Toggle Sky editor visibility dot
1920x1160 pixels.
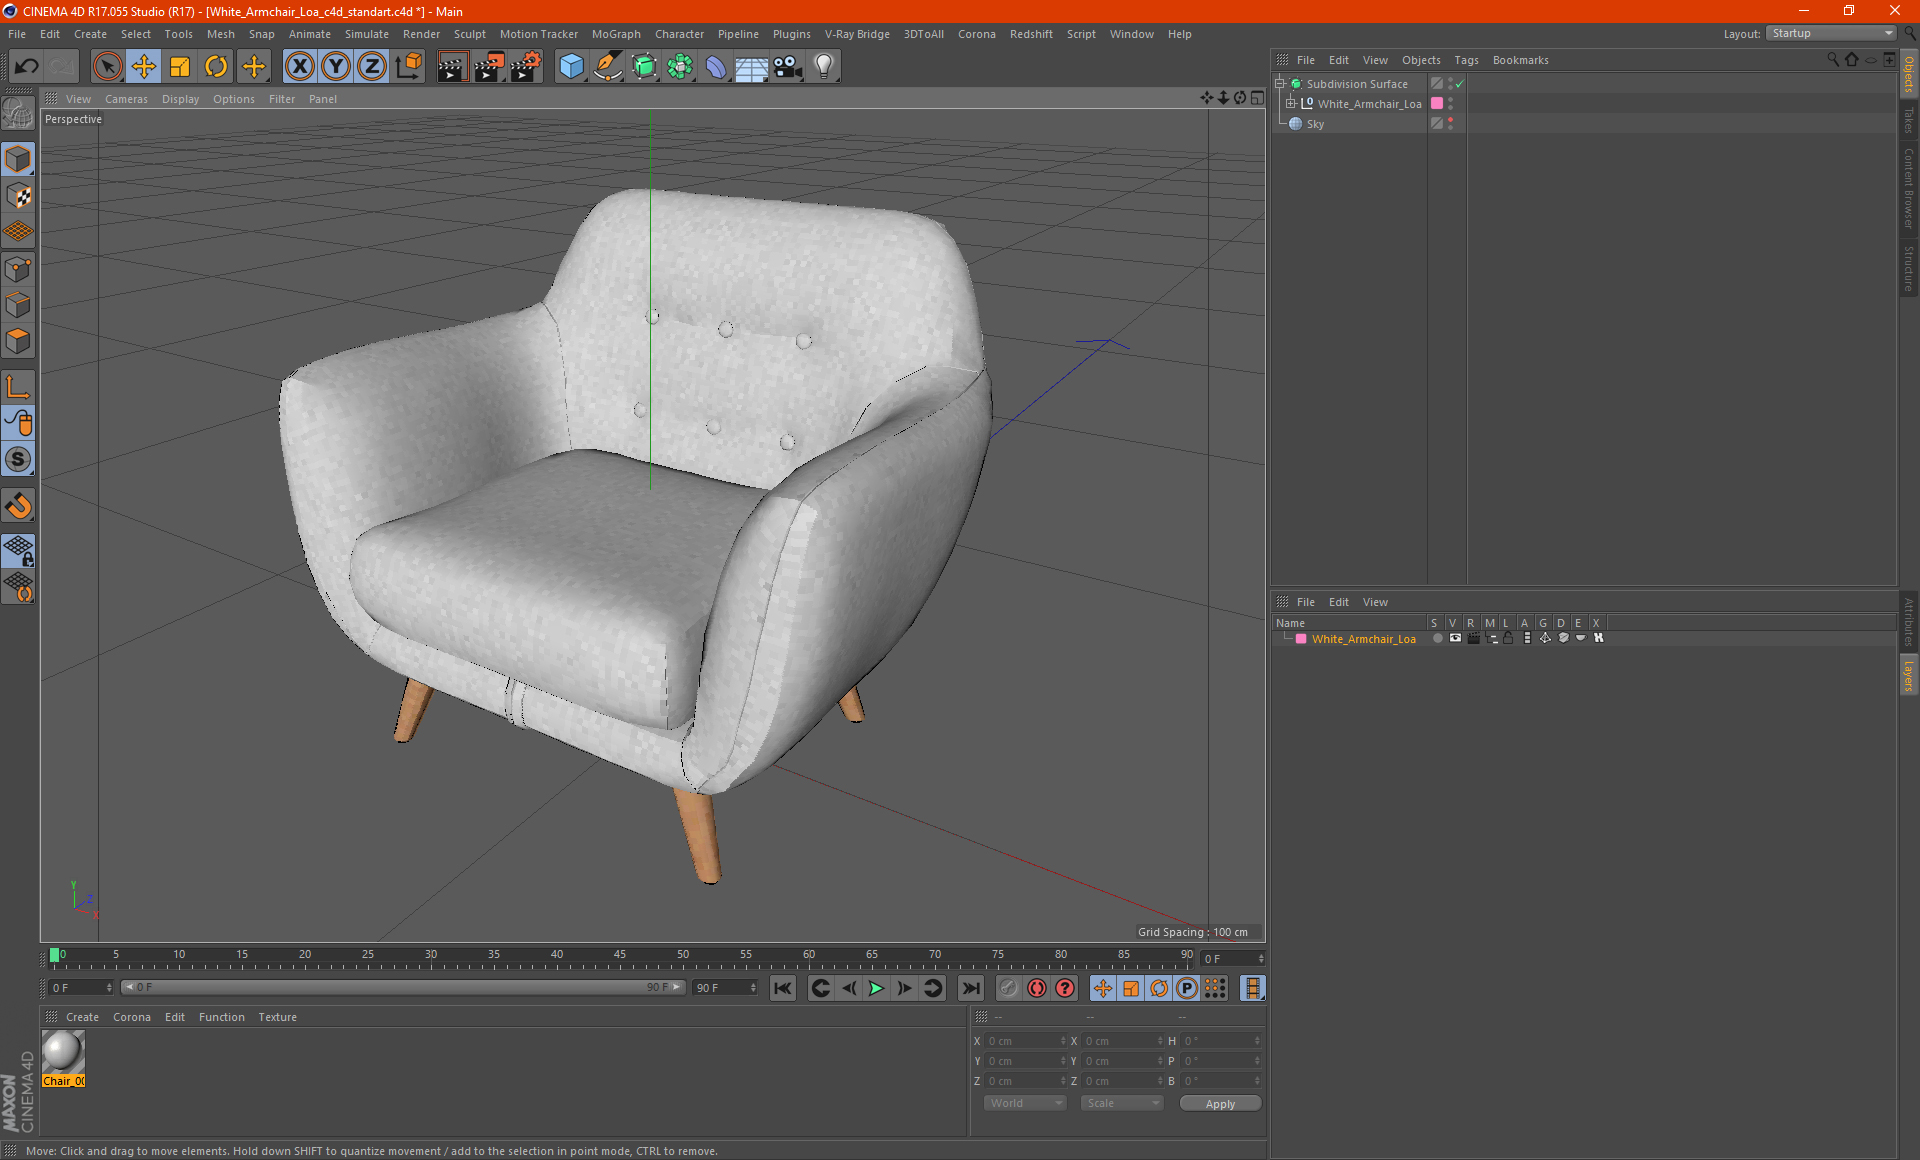click(1451, 120)
